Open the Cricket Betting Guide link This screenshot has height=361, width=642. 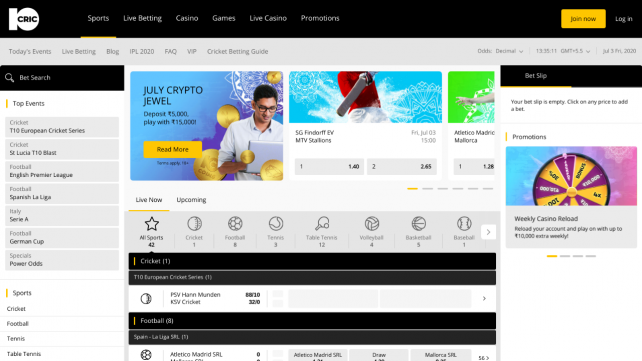[x=237, y=52]
